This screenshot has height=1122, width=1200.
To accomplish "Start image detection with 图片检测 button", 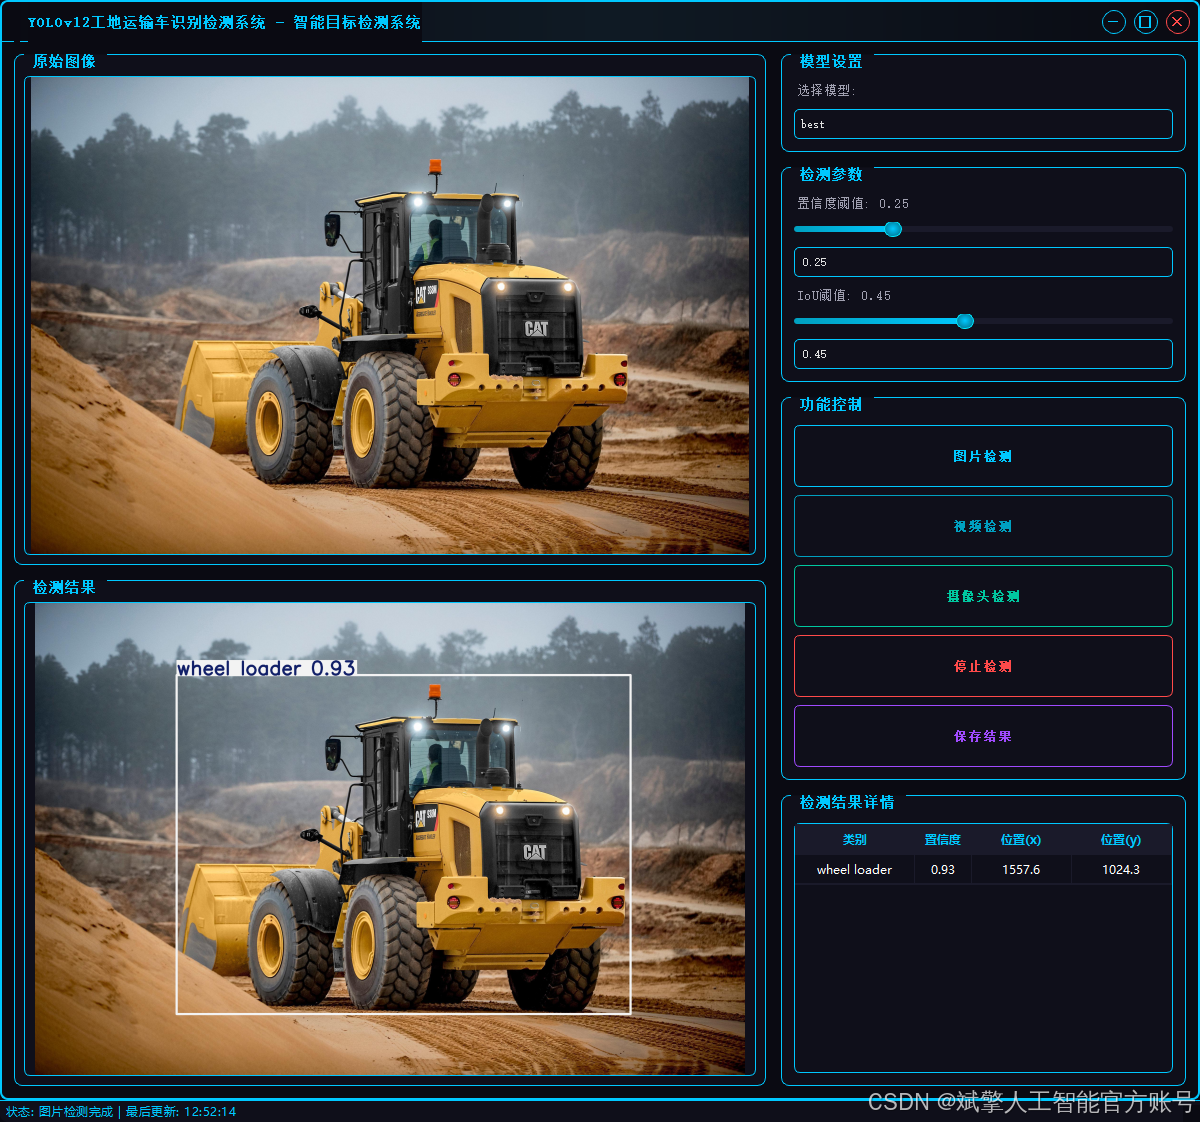I will point(983,456).
